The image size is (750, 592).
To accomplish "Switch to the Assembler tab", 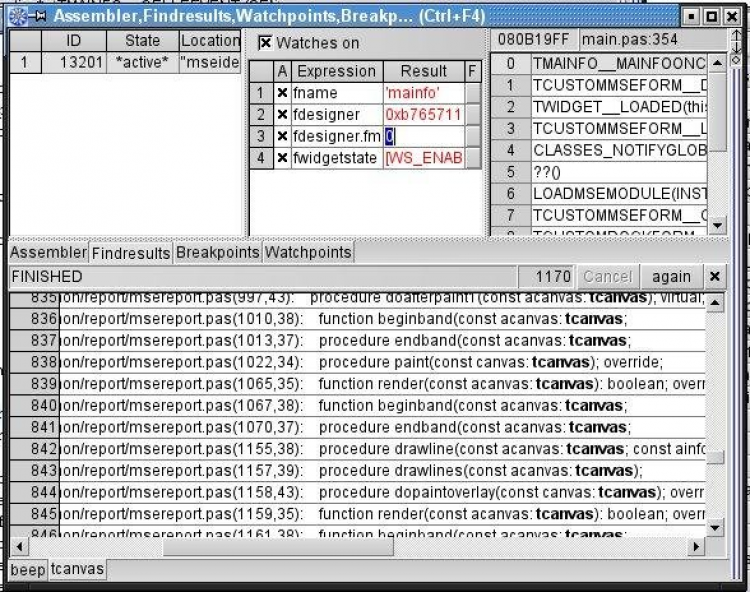I will (48, 253).
